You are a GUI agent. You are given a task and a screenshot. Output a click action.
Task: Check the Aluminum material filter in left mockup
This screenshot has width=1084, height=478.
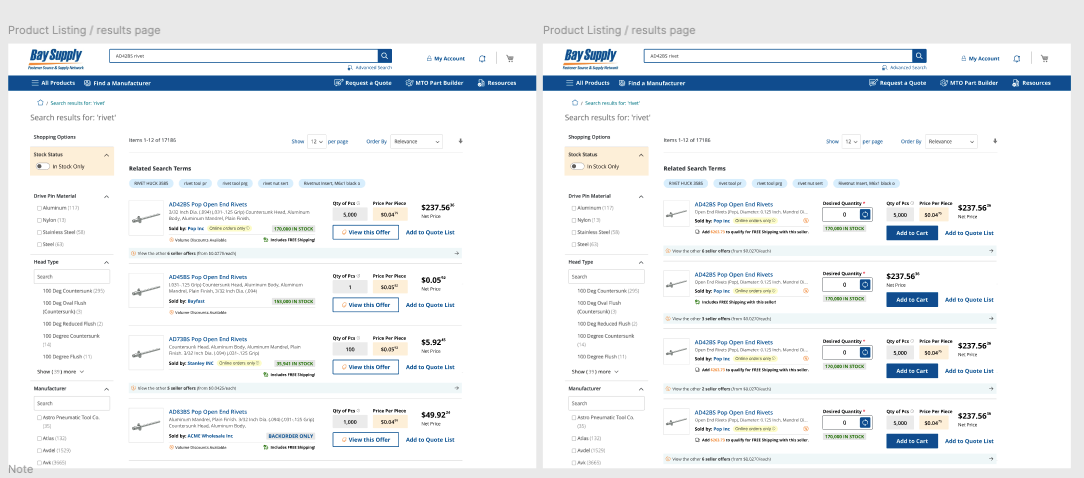(38, 208)
